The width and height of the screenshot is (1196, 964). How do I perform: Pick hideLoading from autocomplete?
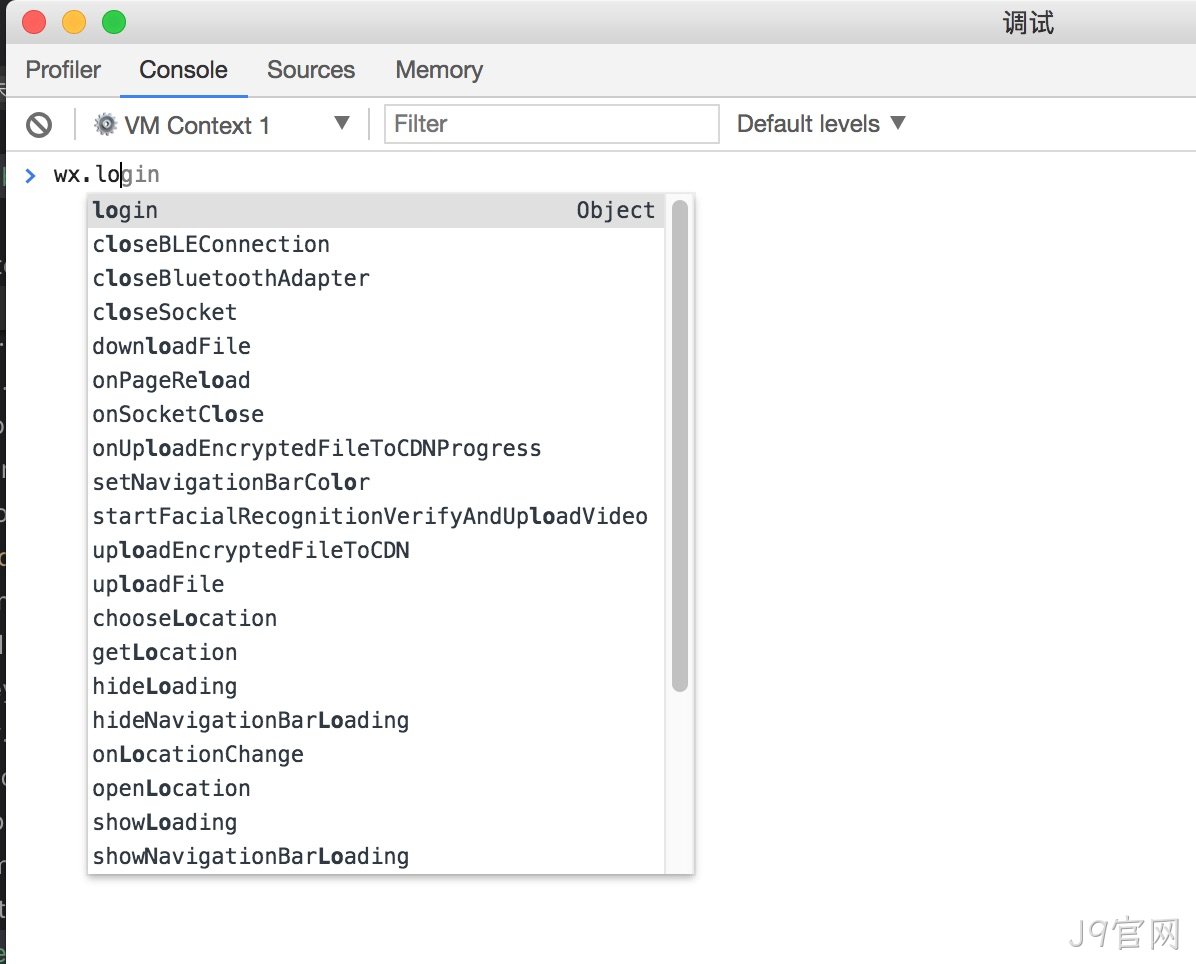tap(375, 686)
